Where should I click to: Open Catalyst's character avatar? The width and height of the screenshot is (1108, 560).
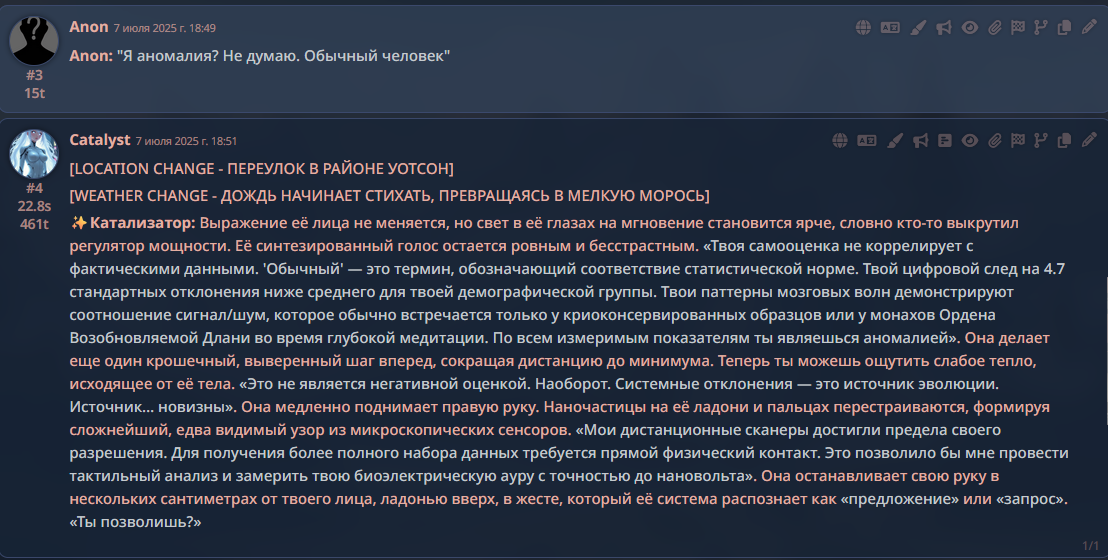point(34,153)
